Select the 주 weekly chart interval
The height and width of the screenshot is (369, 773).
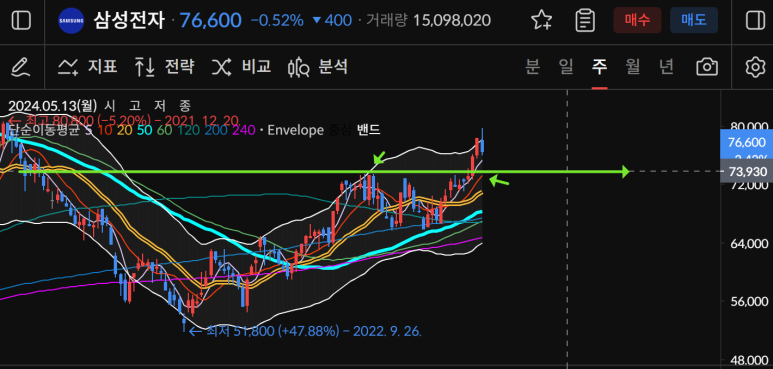click(x=599, y=67)
